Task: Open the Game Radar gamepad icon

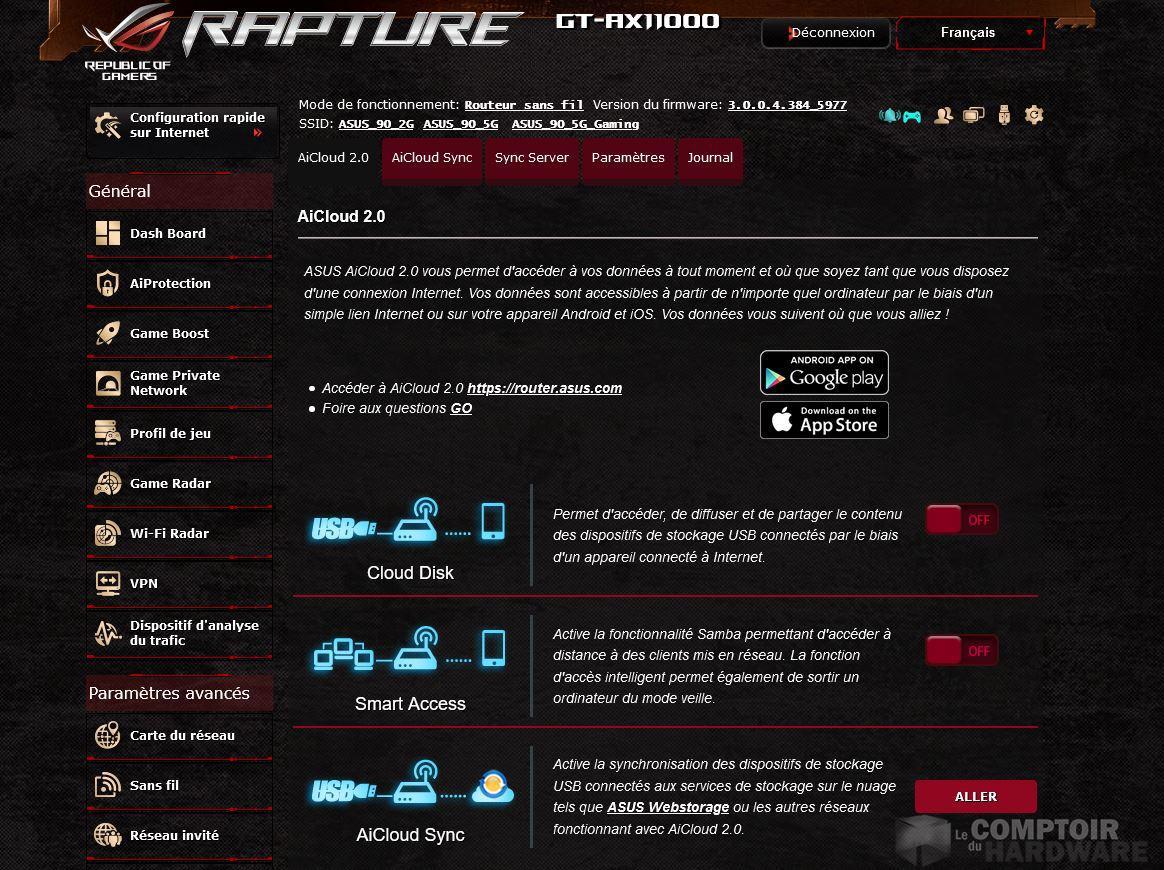Action: [x=108, y=483]
